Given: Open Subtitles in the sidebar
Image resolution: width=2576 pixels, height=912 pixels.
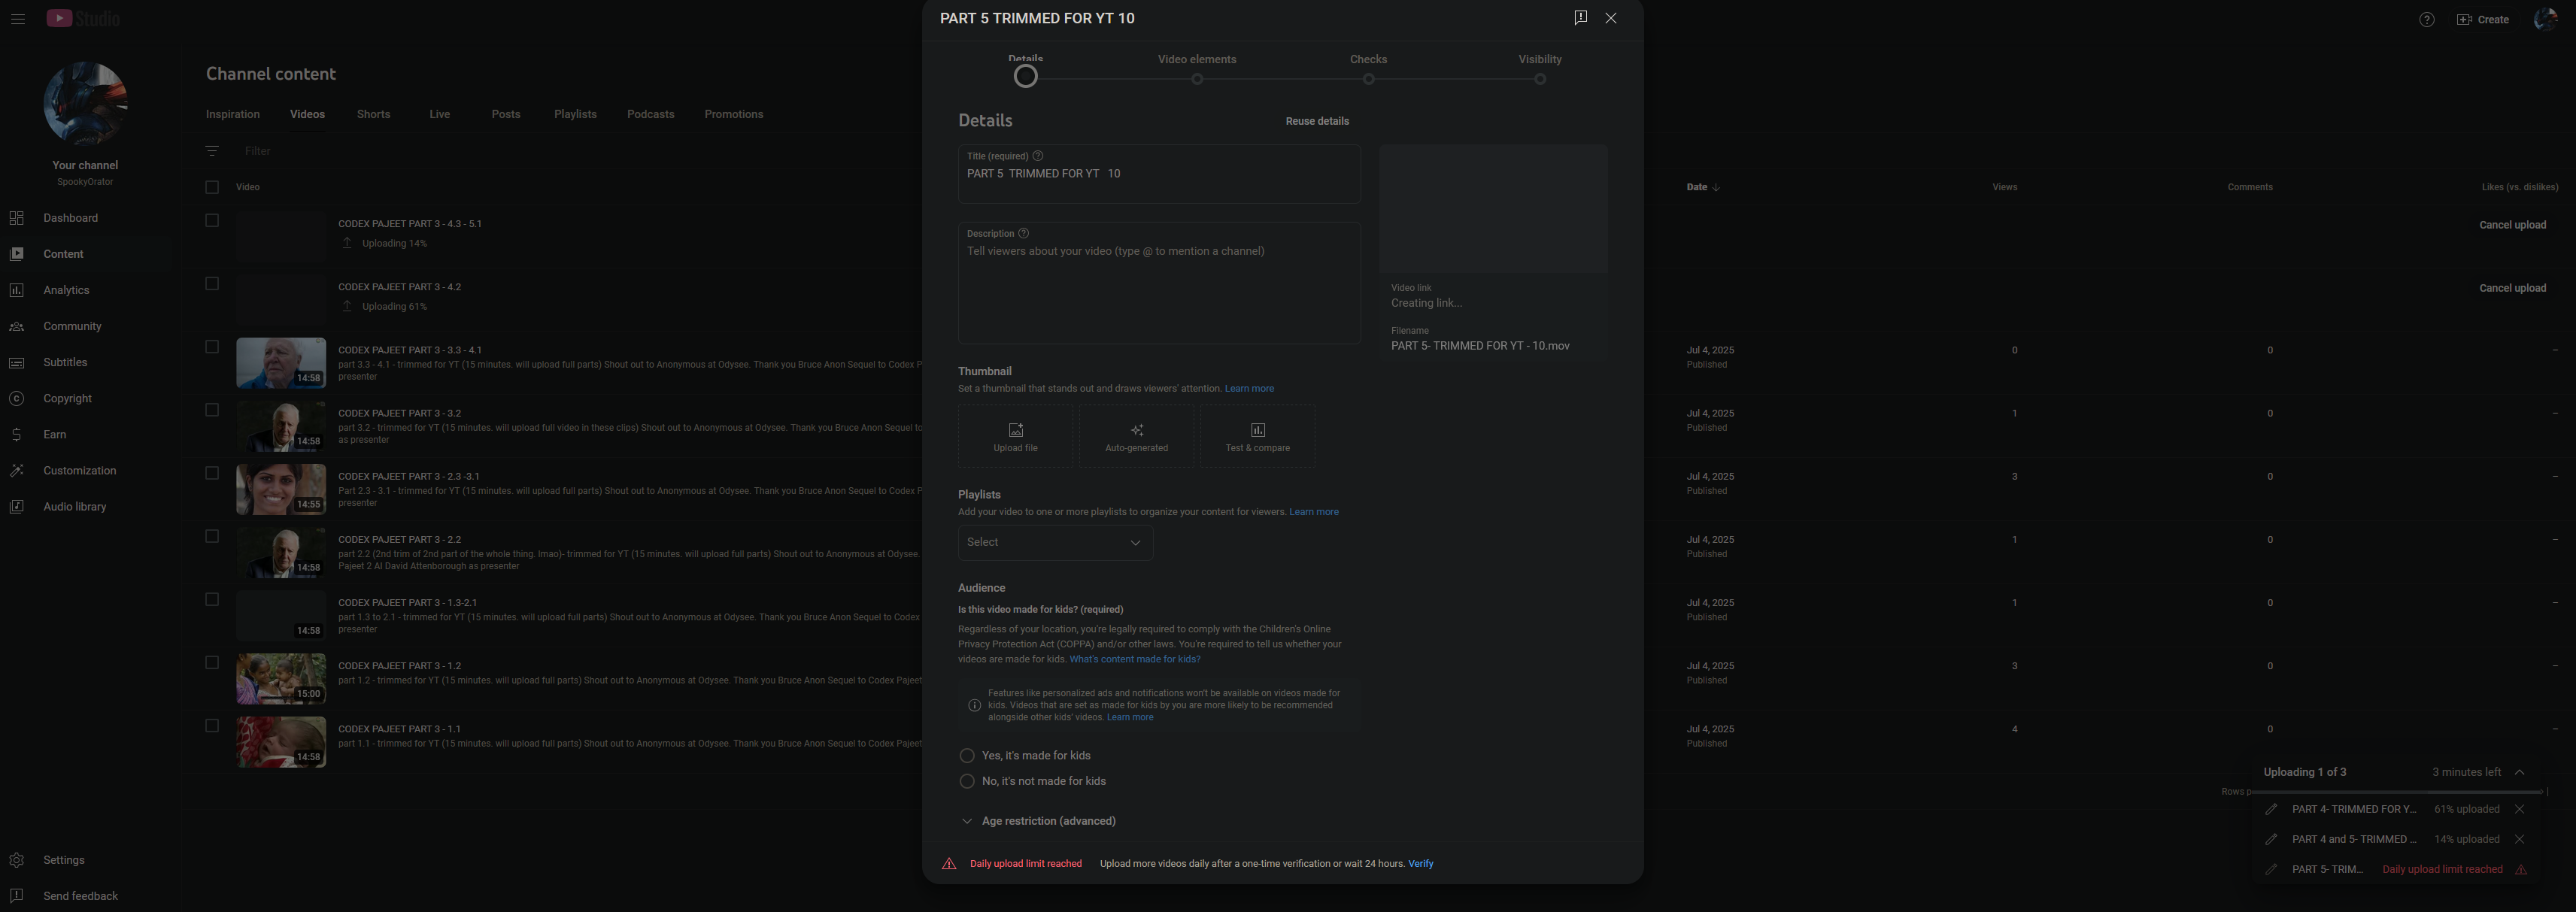Looking at the screenshot, I should (x=65, y=362).
